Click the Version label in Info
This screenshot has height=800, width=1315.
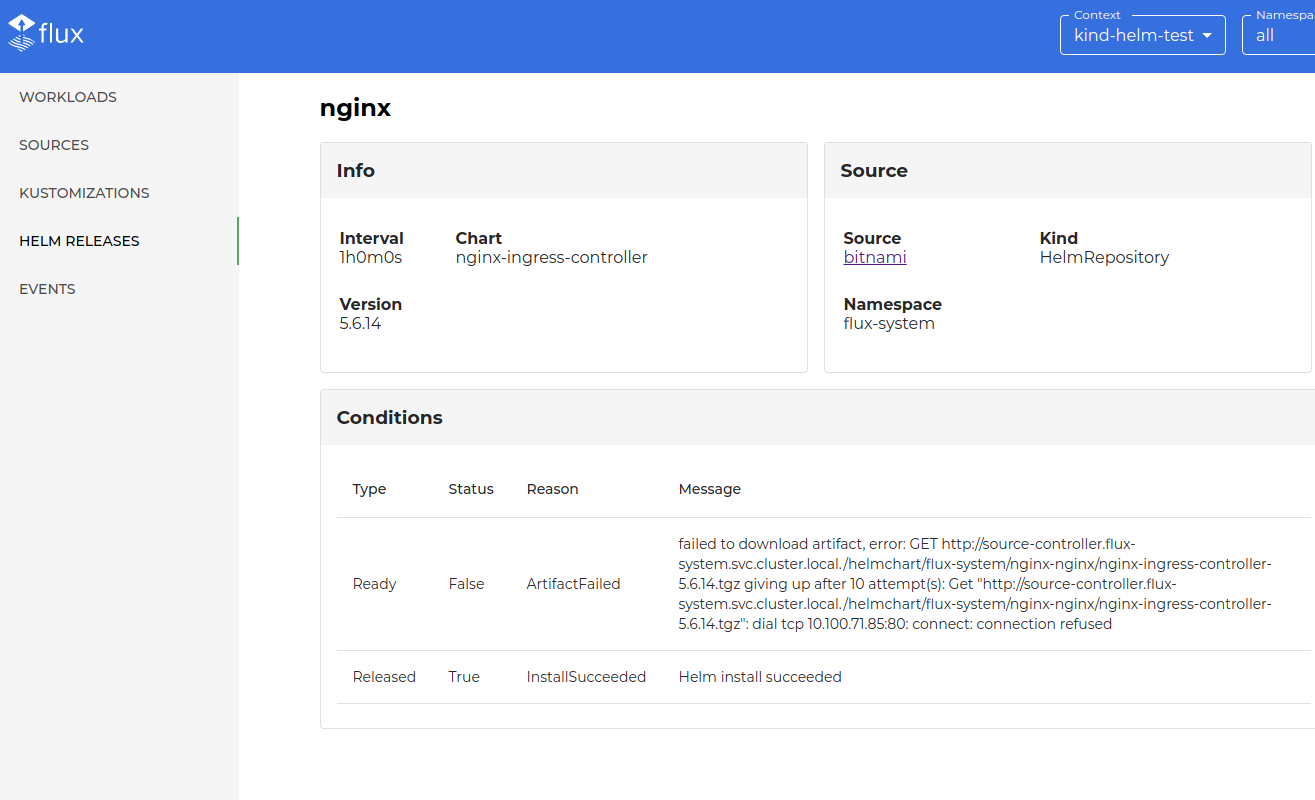tap(371, 304)
